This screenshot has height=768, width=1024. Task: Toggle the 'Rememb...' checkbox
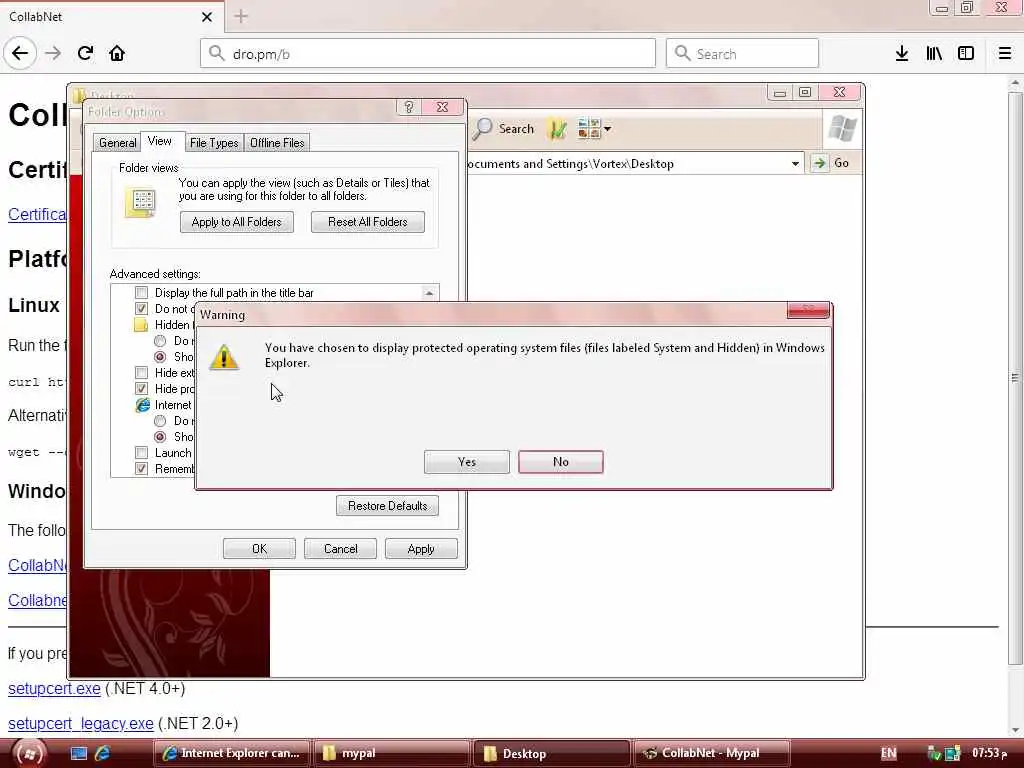[x=141, y=468]
